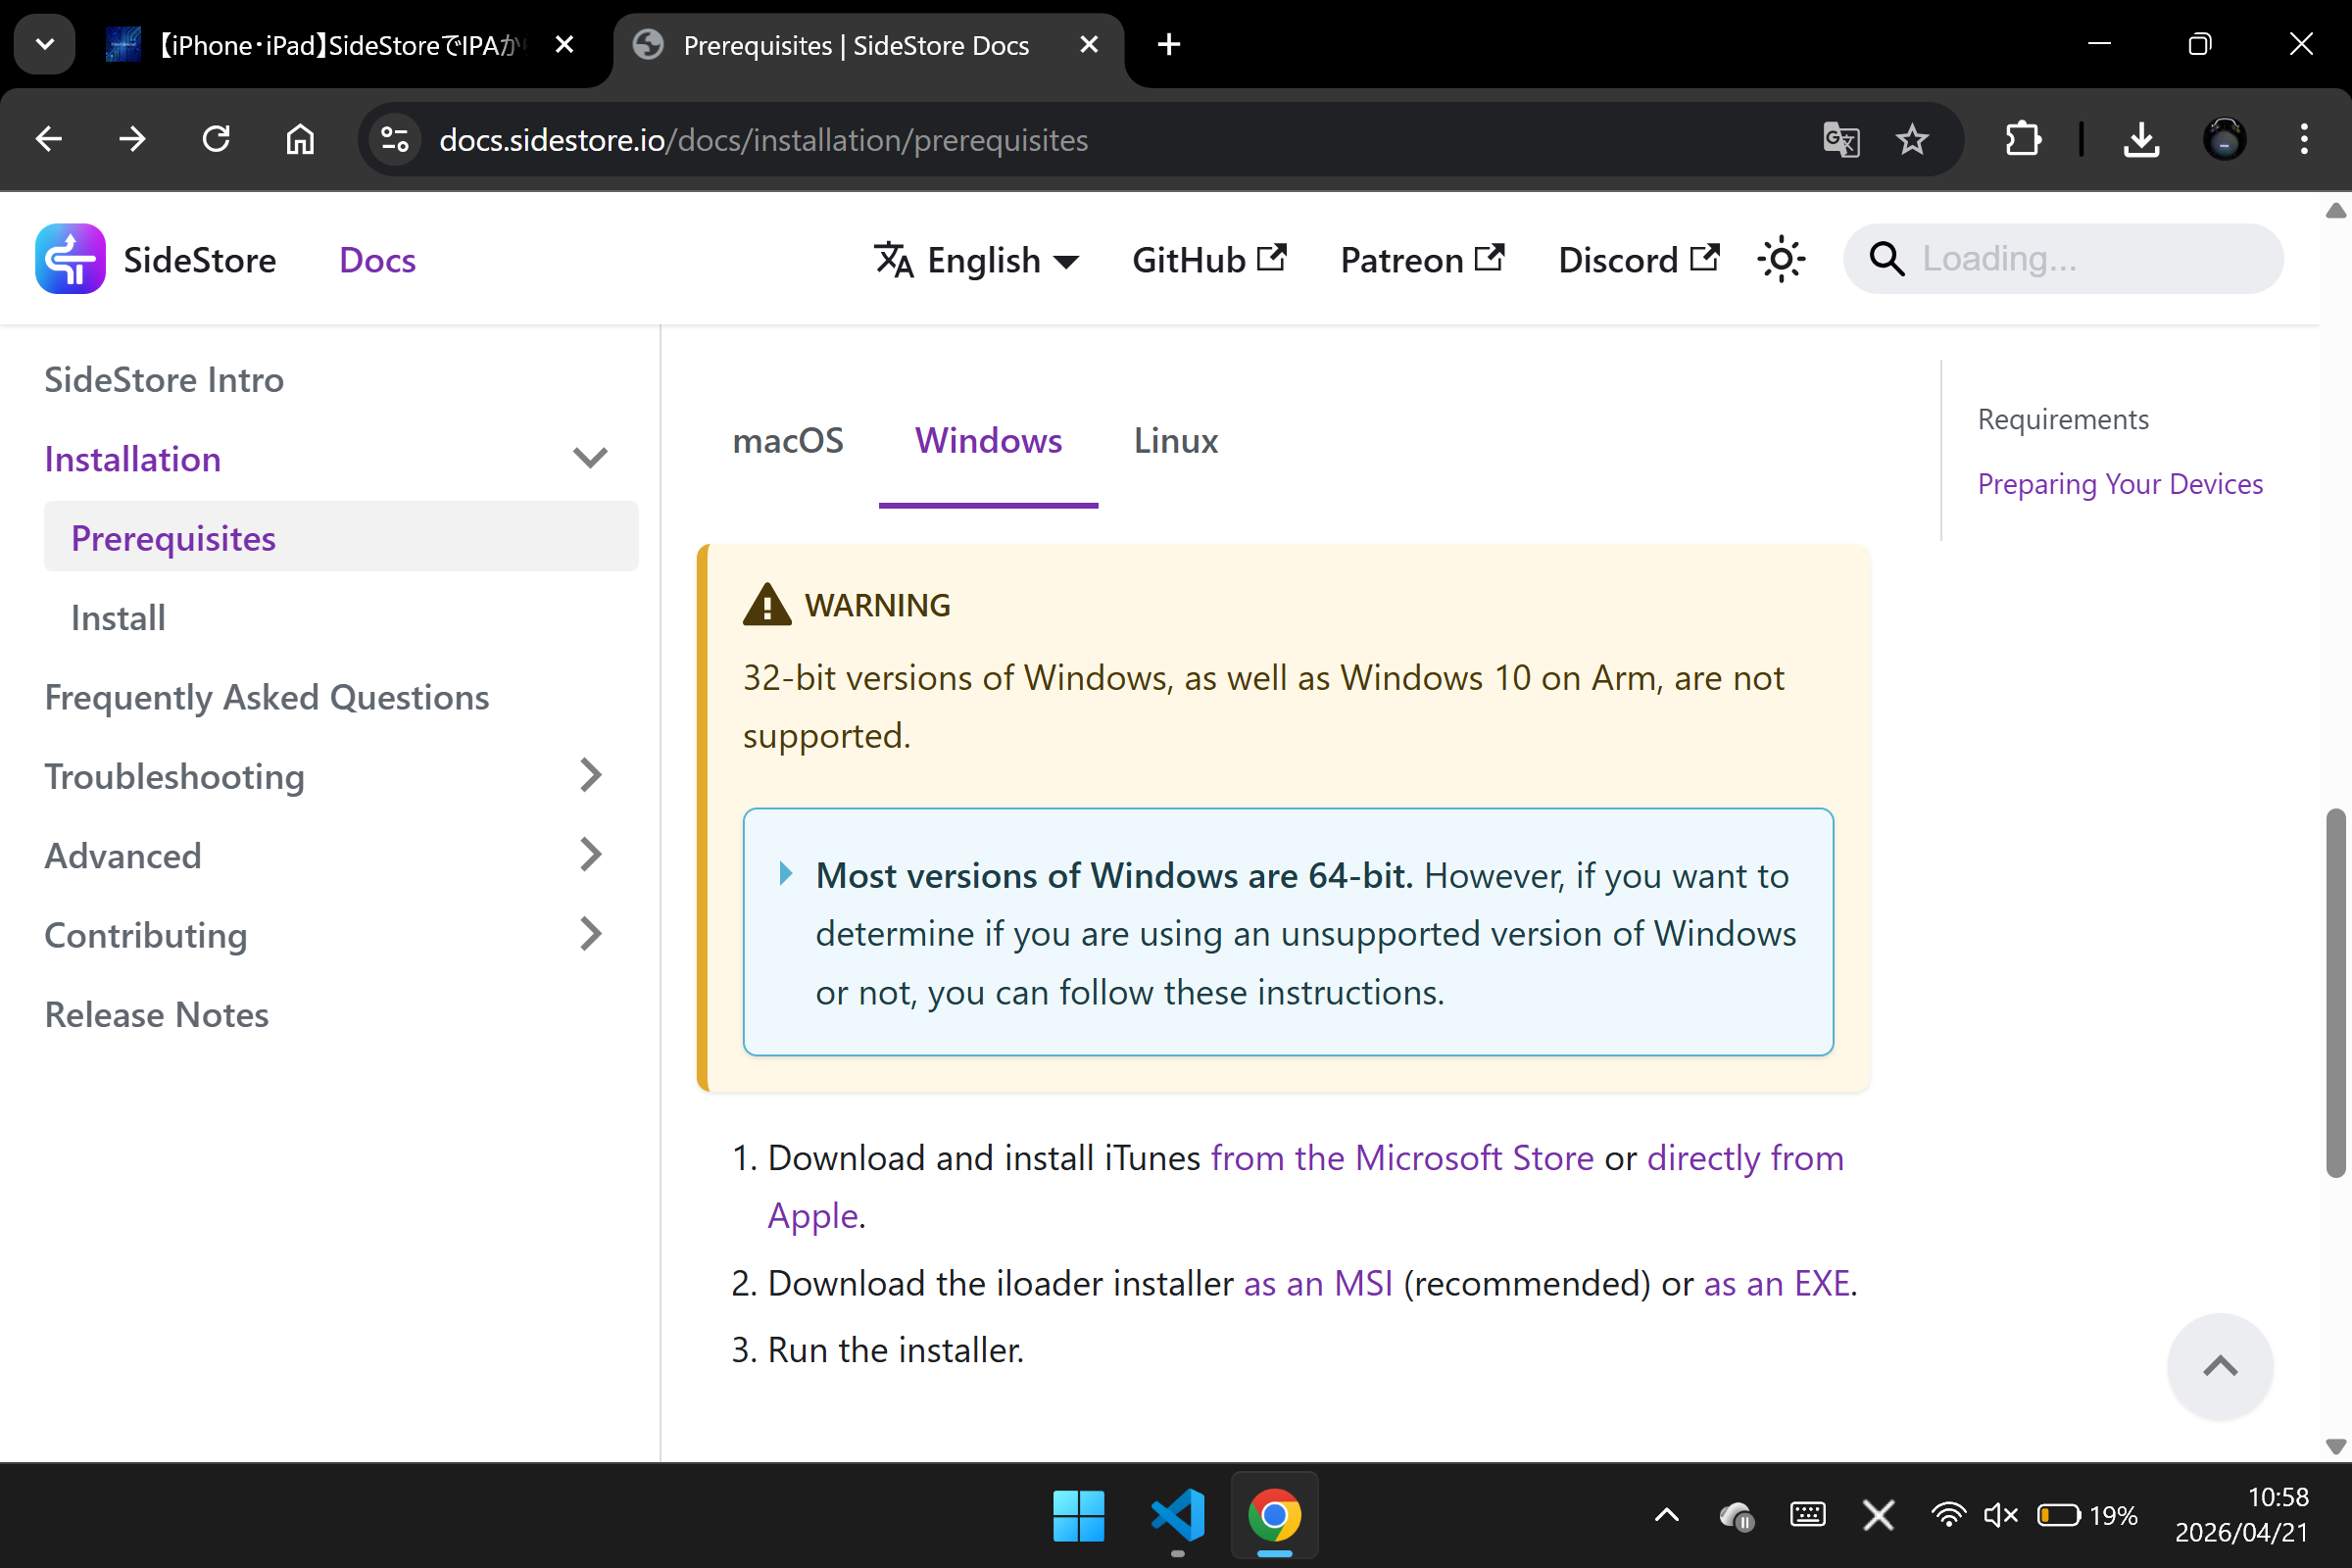The image size is (2352, 1568).
Task: View site information icon in address bar
Action: click(x=395, y=139)
